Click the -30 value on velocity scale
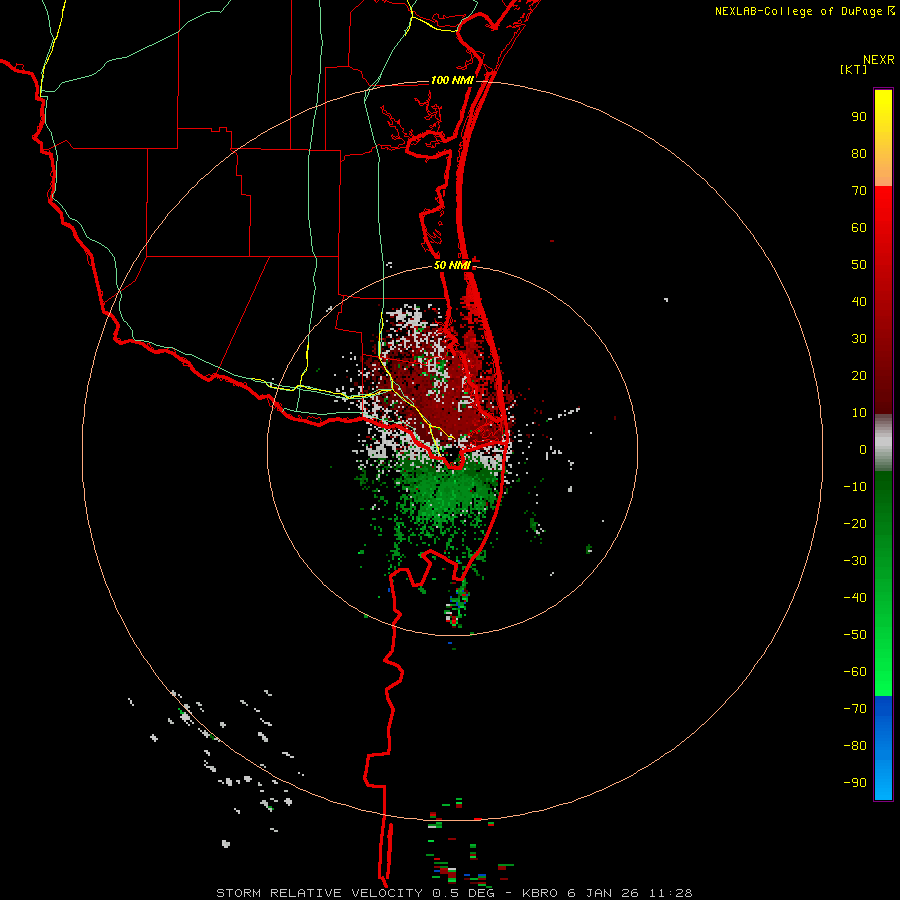Viewport: 900px width, 900px height. click(x=855, y=561)
